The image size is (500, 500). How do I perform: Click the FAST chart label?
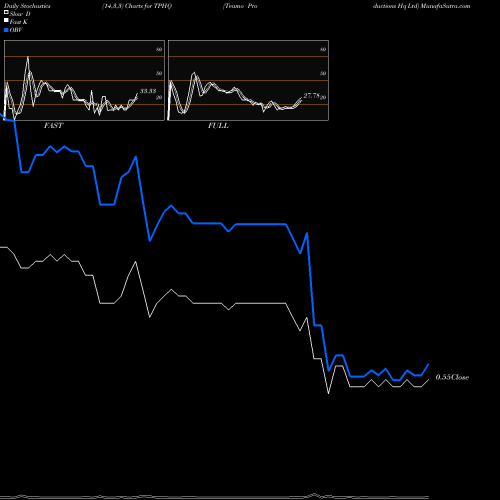(53, 126)
